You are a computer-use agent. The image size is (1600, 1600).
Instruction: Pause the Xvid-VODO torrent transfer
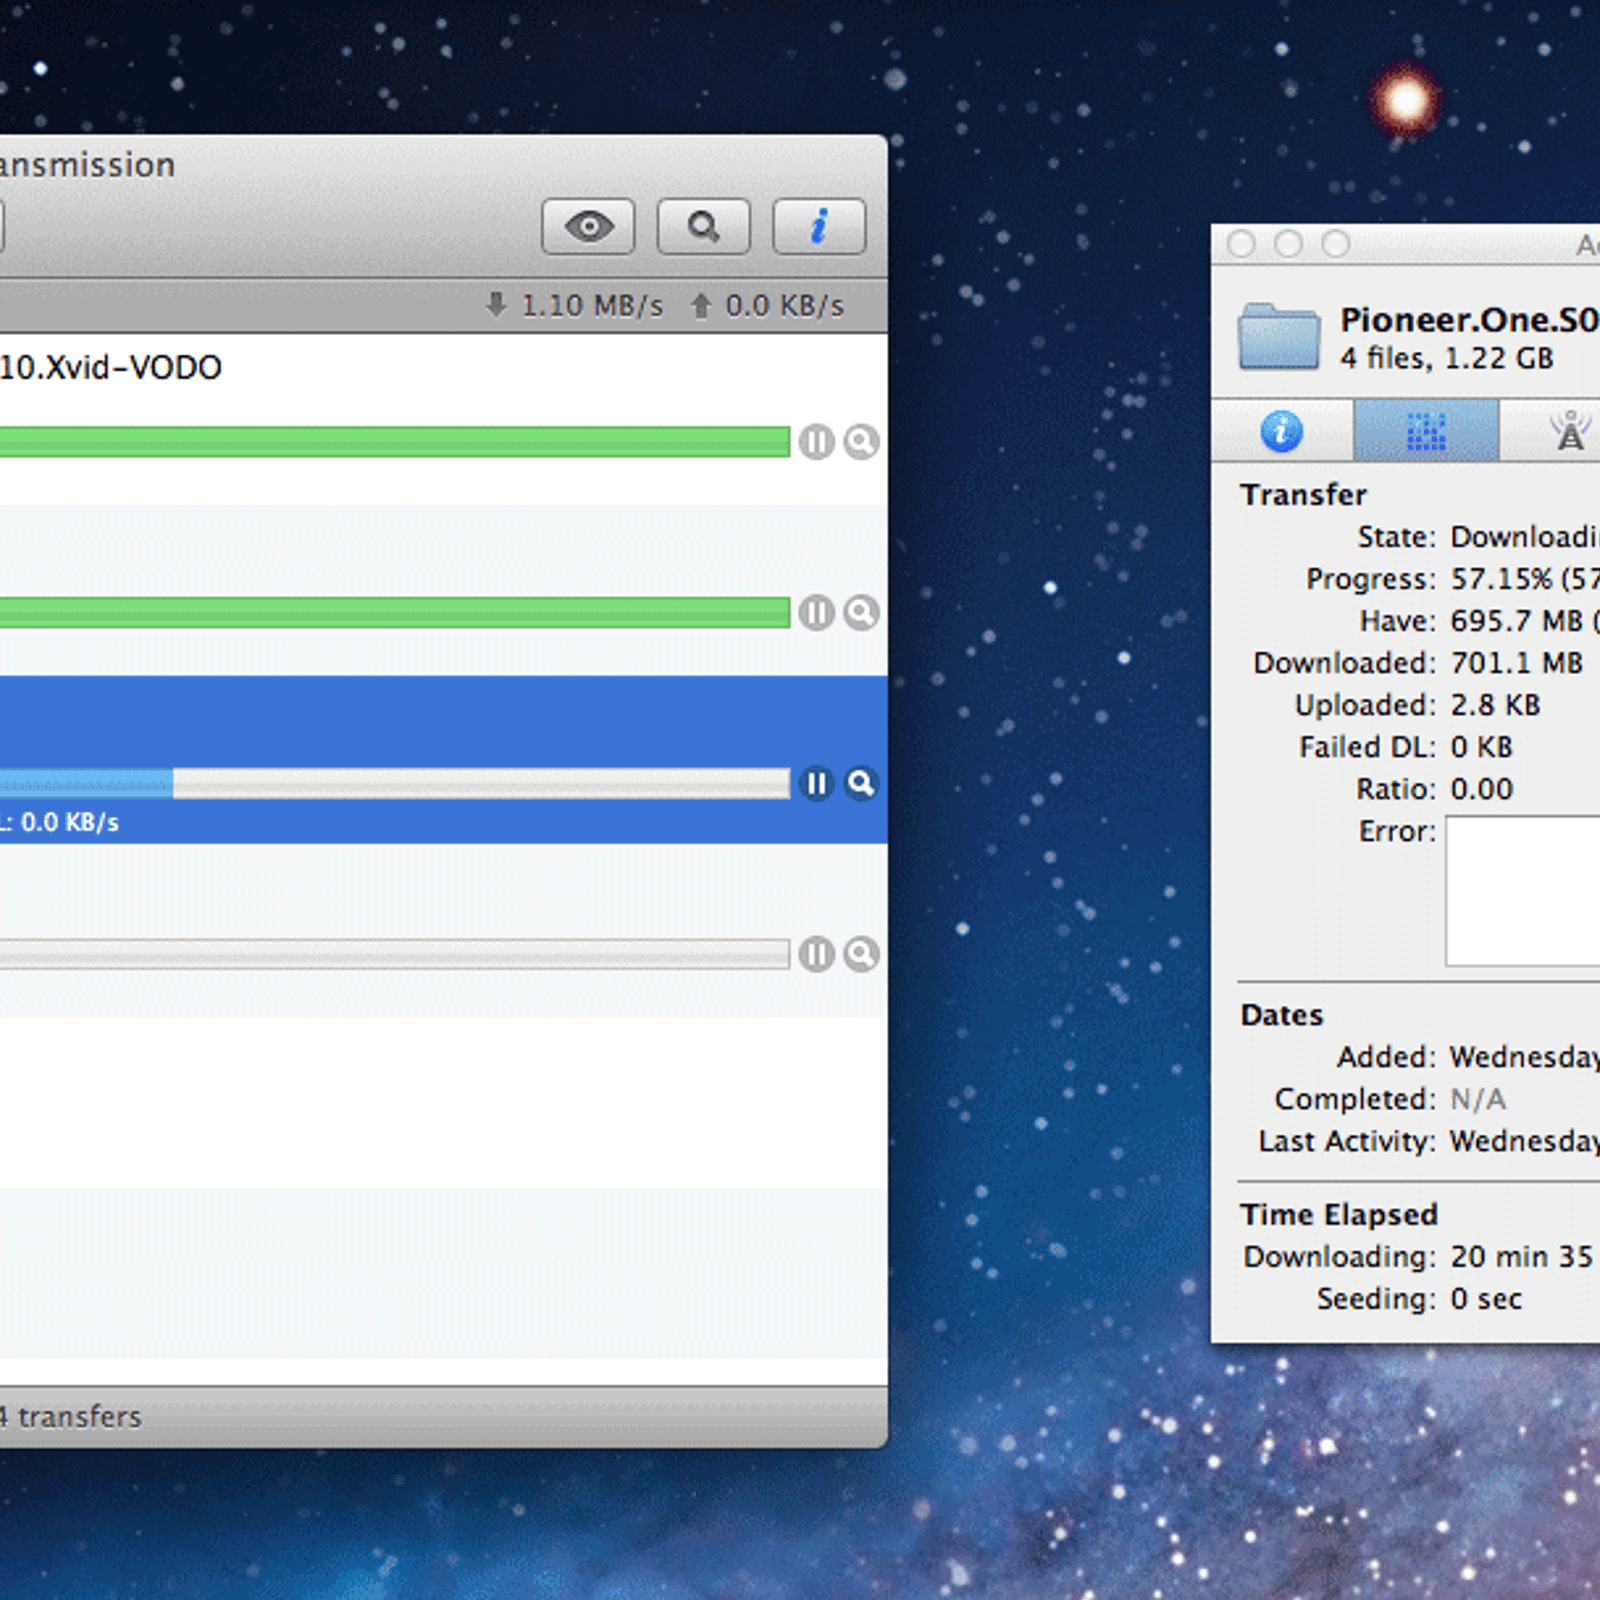point(817,441)
